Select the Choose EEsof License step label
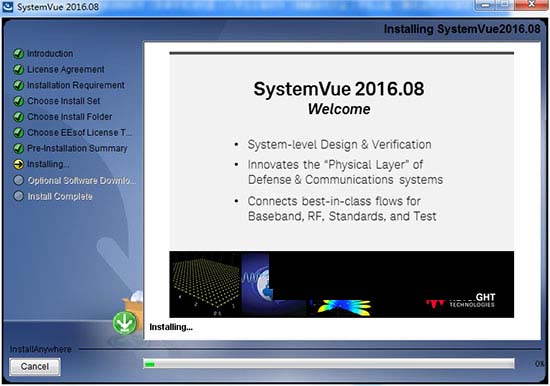Screen dimensions: 550x386 pos(80,133)
